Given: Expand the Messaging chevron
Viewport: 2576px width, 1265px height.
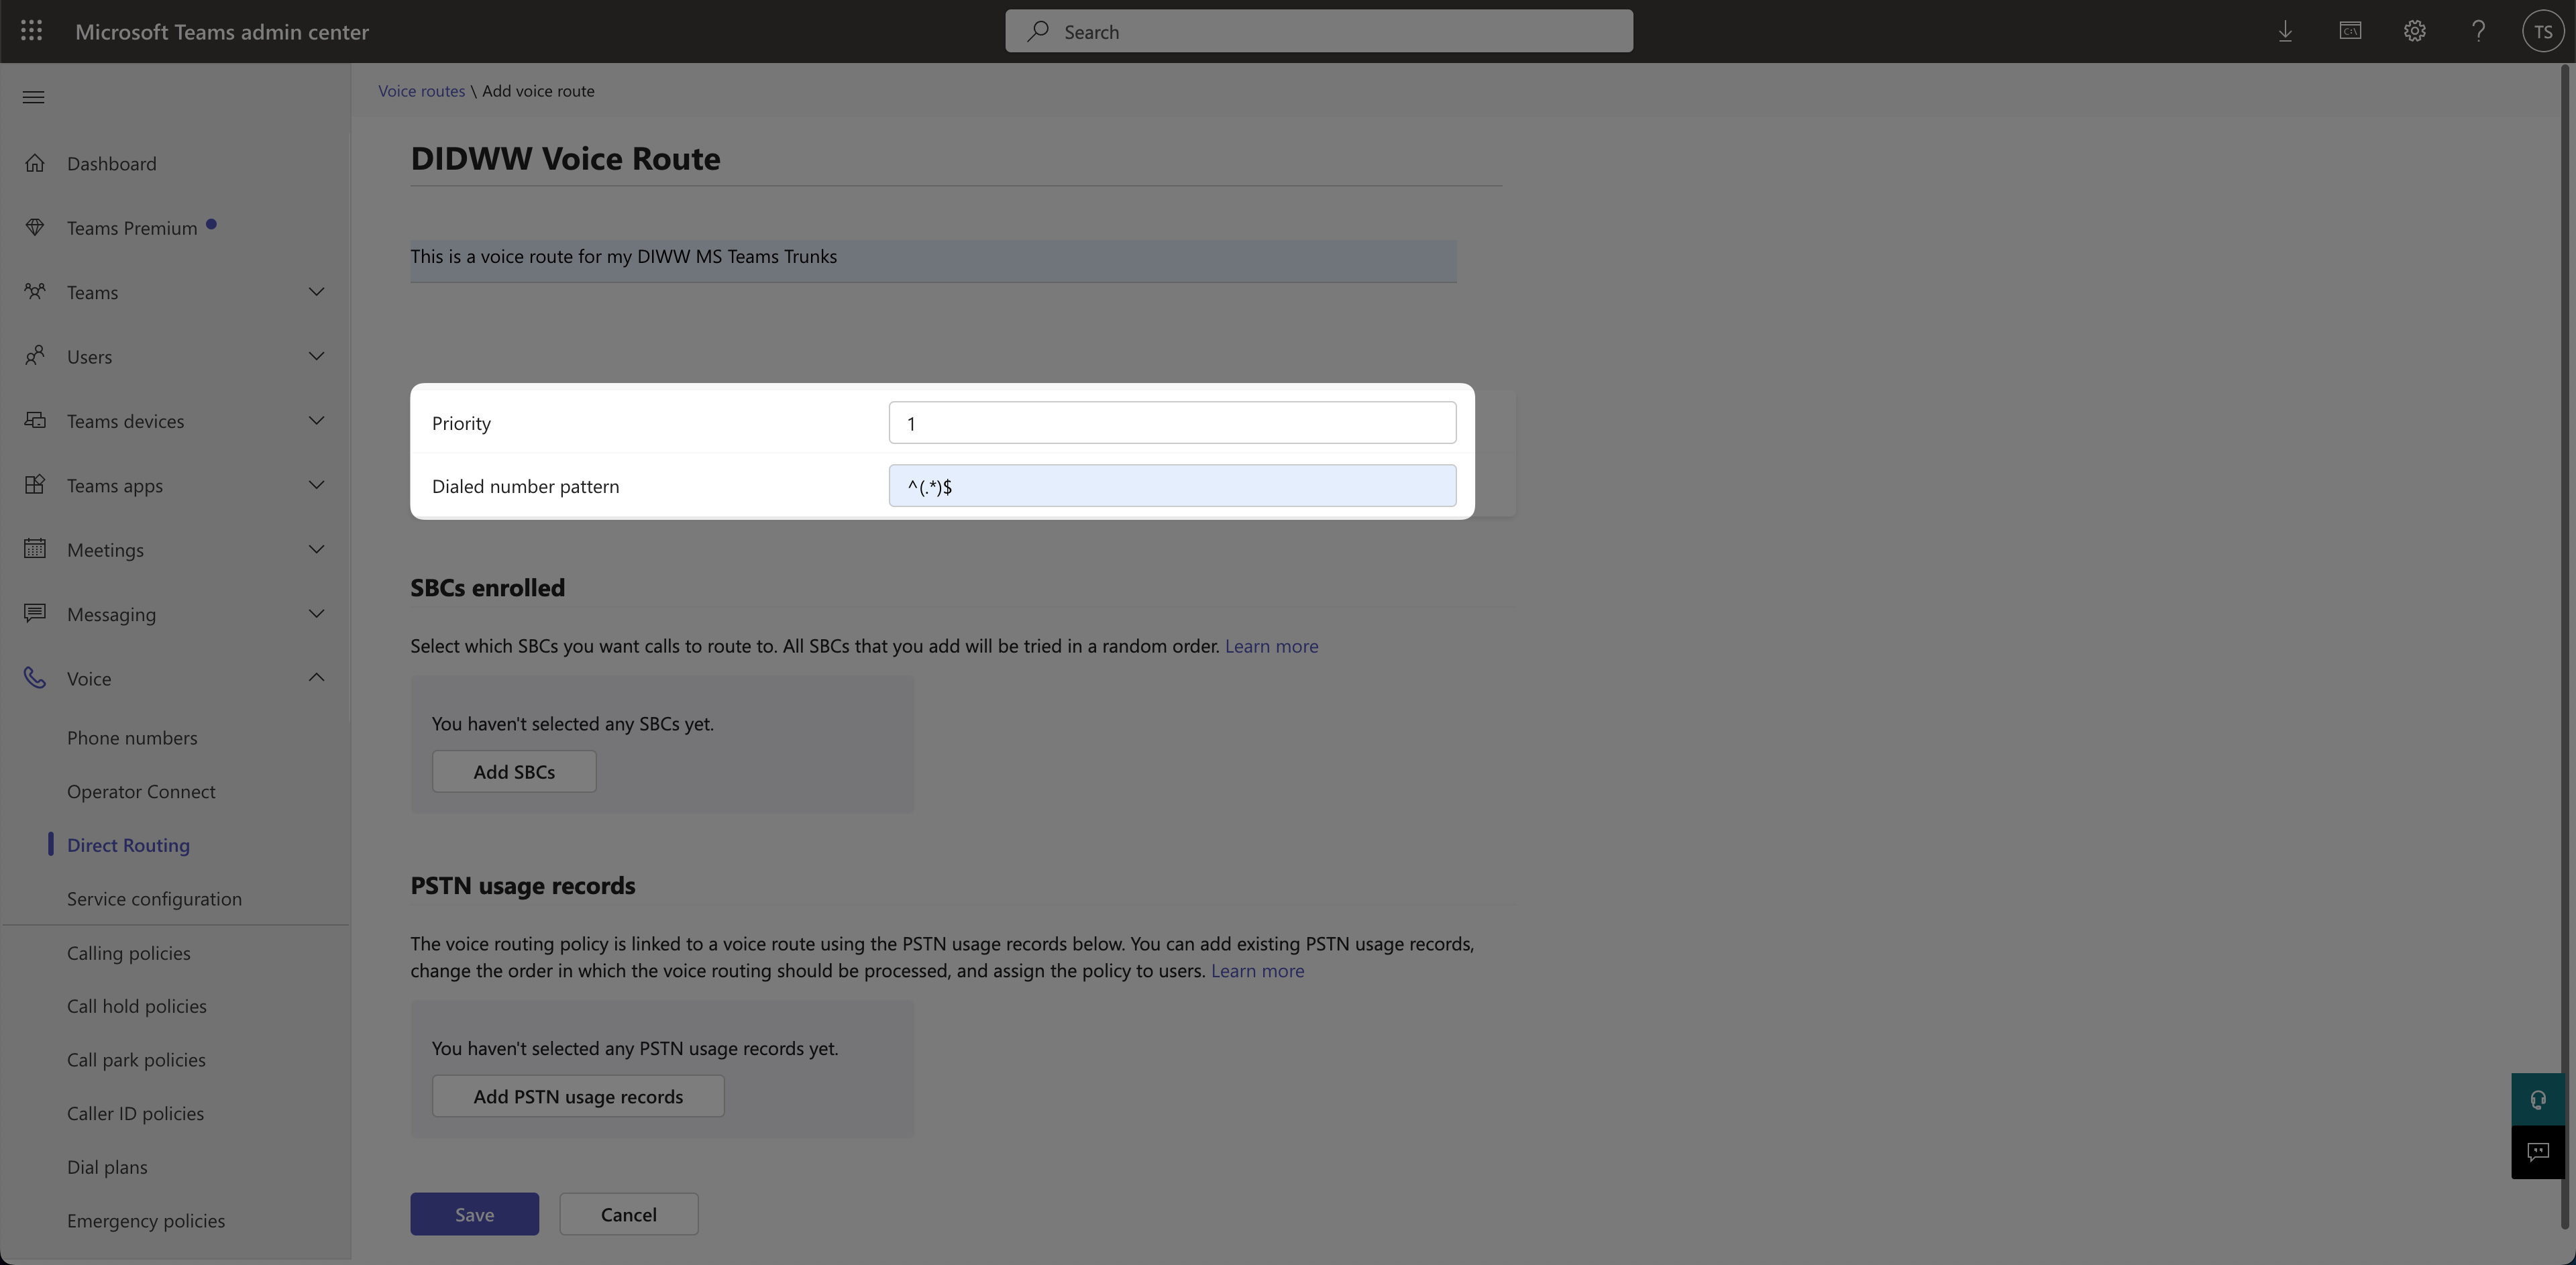Looking at the screenshot, I should [x=316, y=613].
